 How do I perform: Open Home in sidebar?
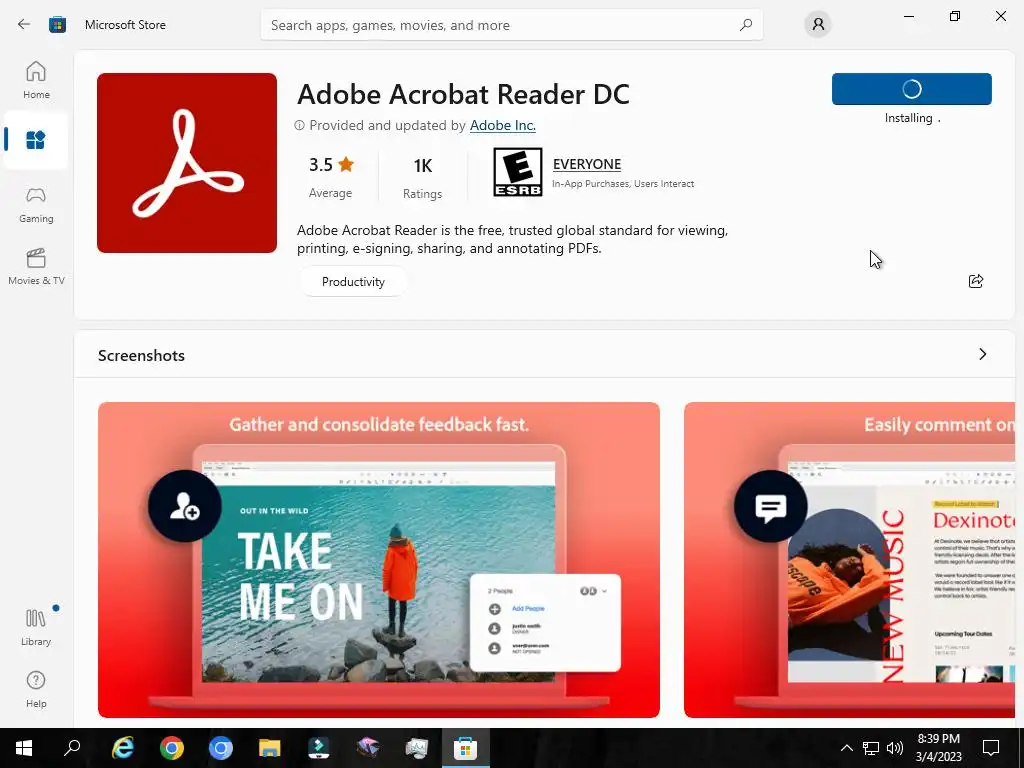coord(36,80)
